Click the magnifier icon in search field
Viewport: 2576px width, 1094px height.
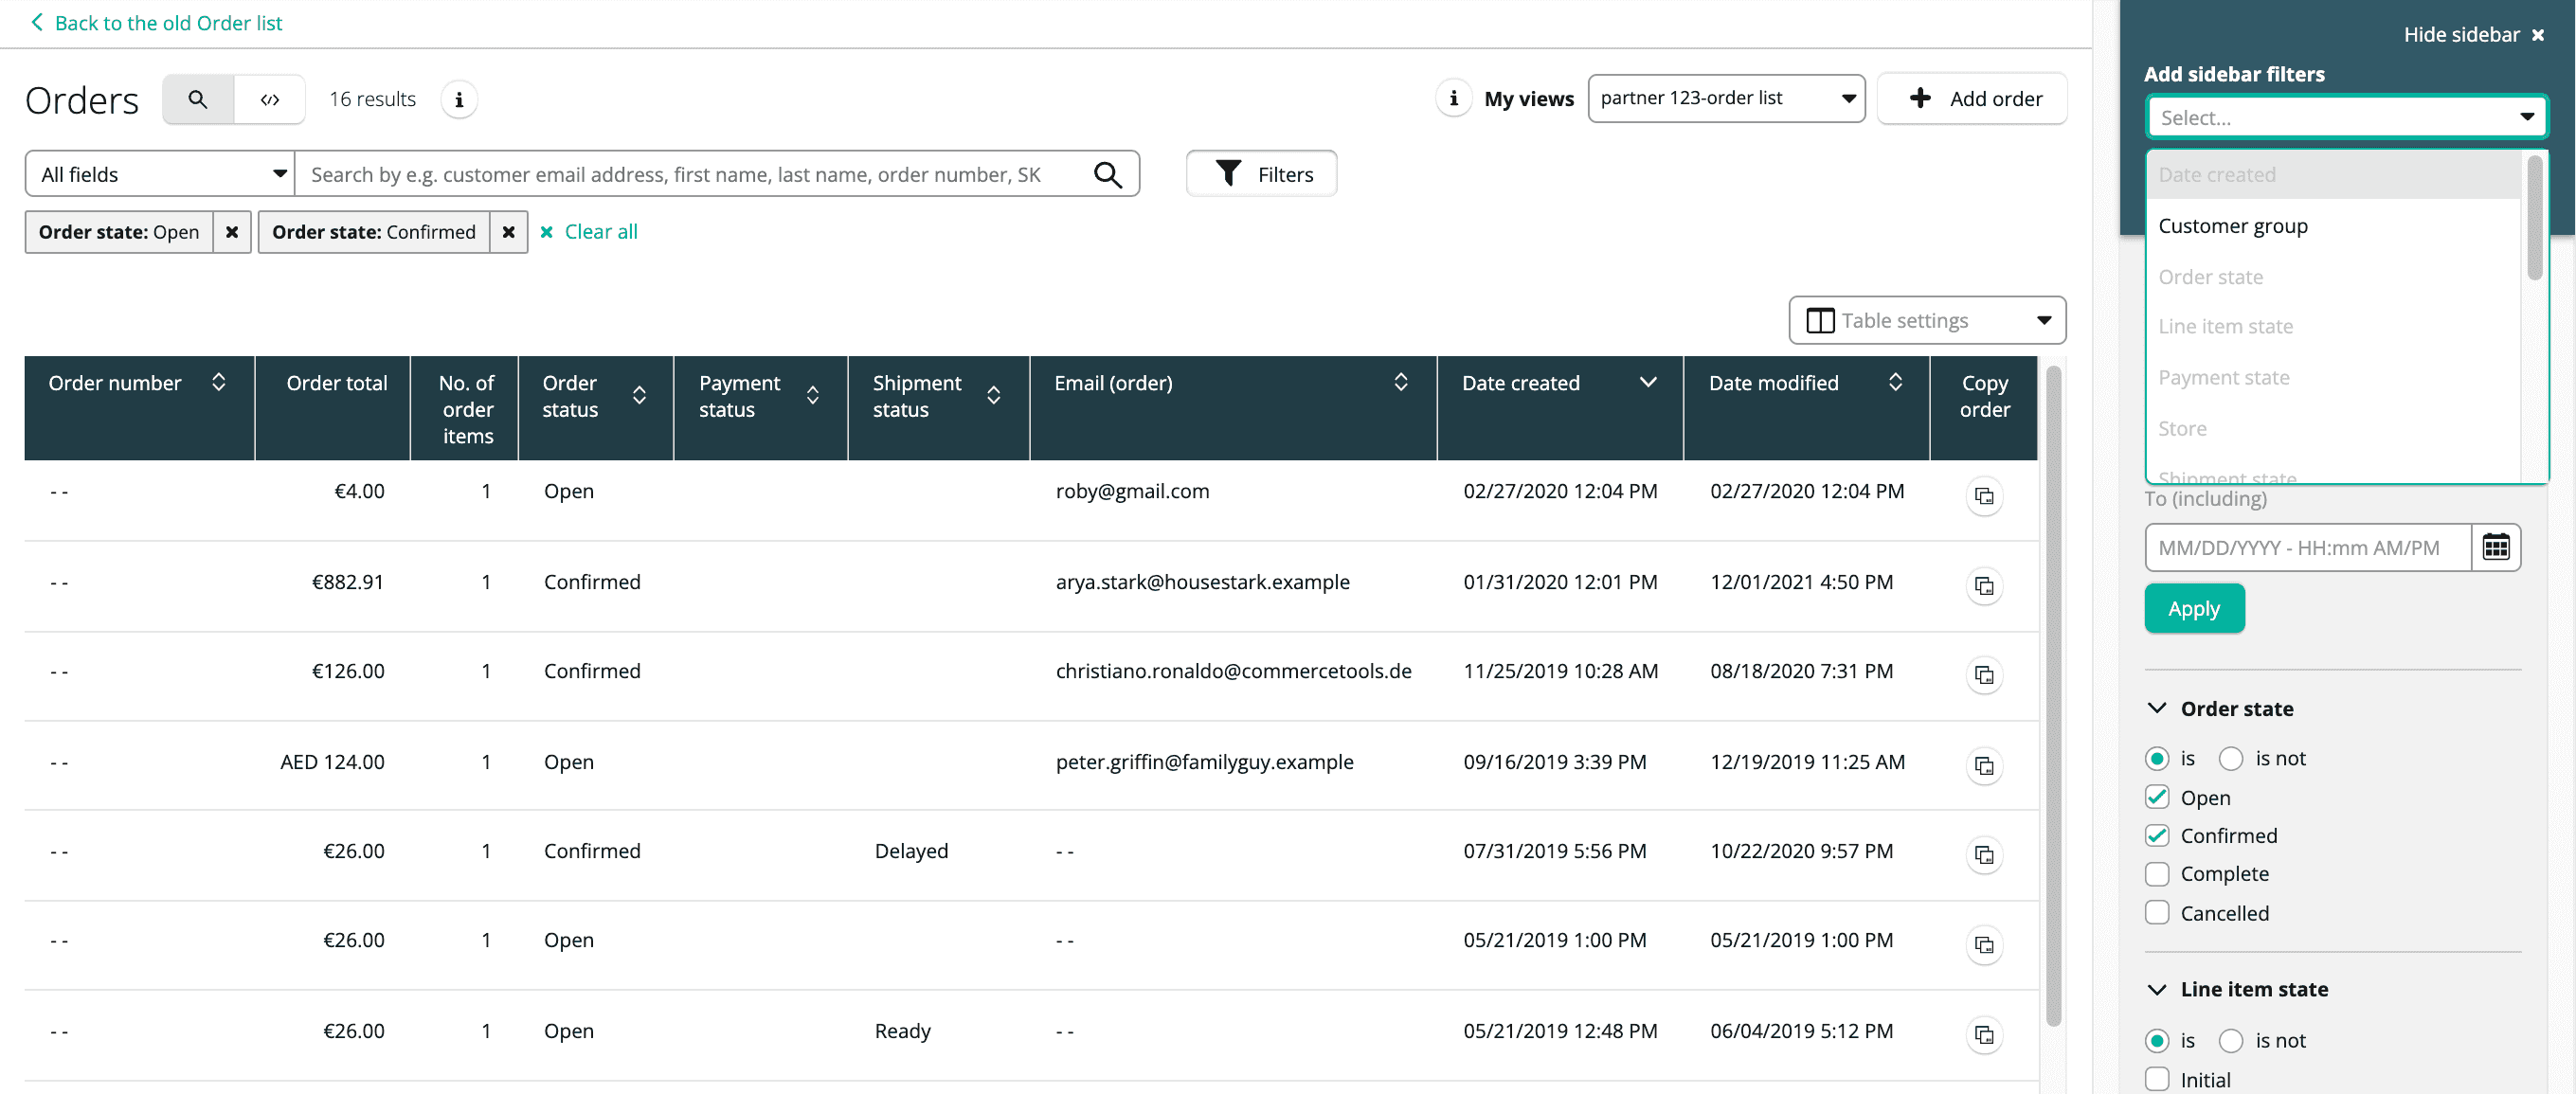[x=1107, y=174]
